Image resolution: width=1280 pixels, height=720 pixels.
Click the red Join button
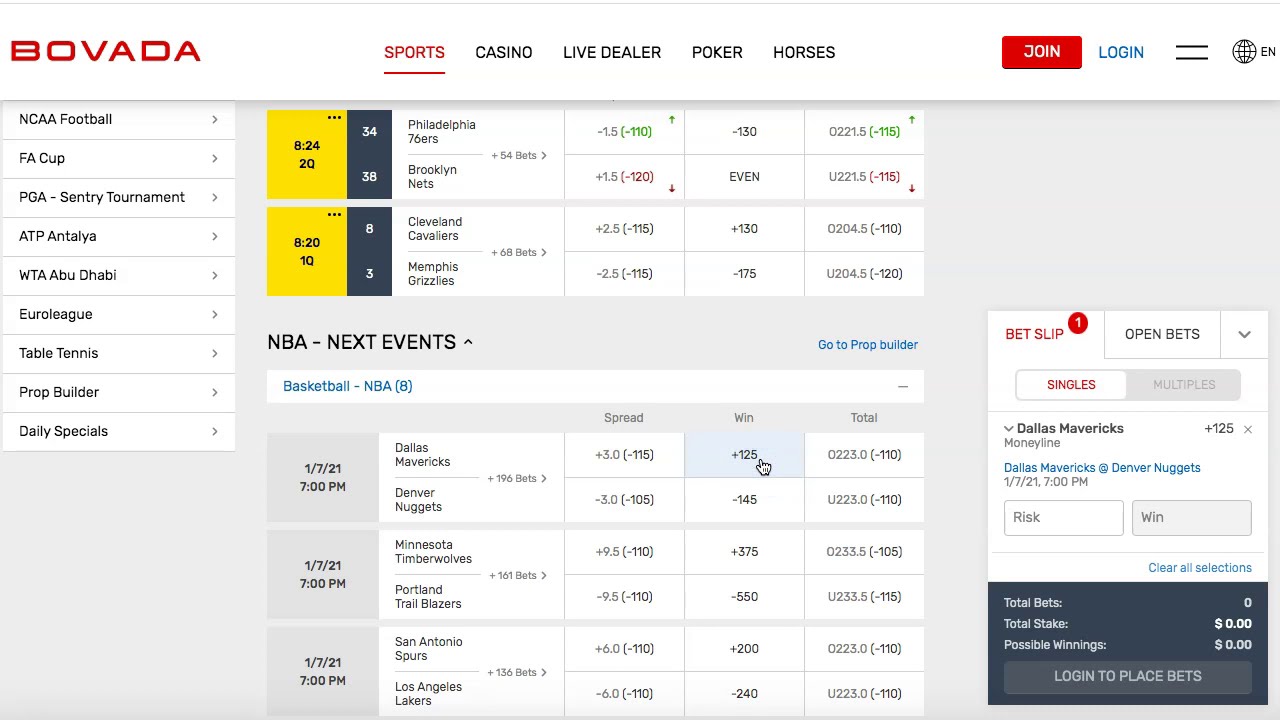pos(1042,52)
